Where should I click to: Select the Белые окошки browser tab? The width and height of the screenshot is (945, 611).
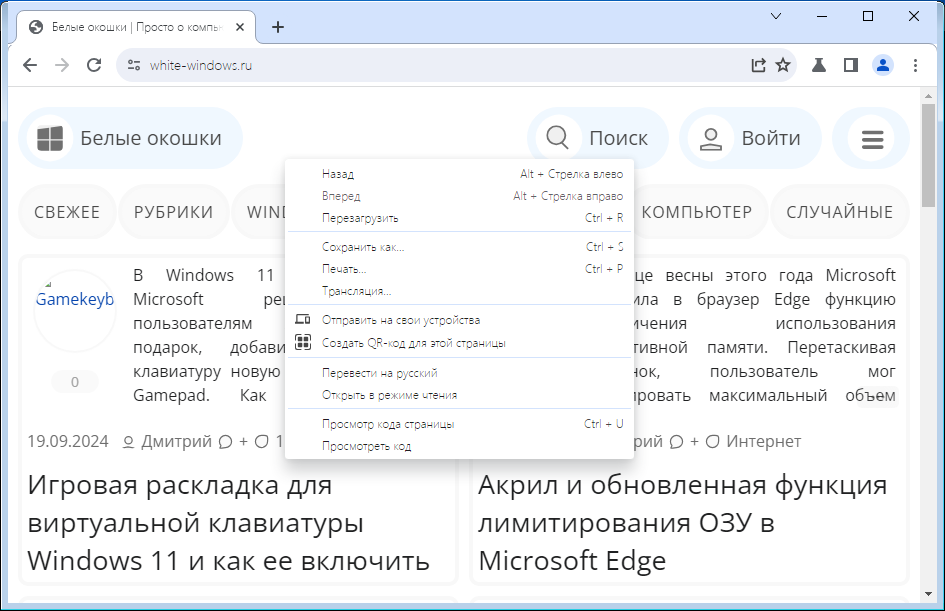pos(136,27)
